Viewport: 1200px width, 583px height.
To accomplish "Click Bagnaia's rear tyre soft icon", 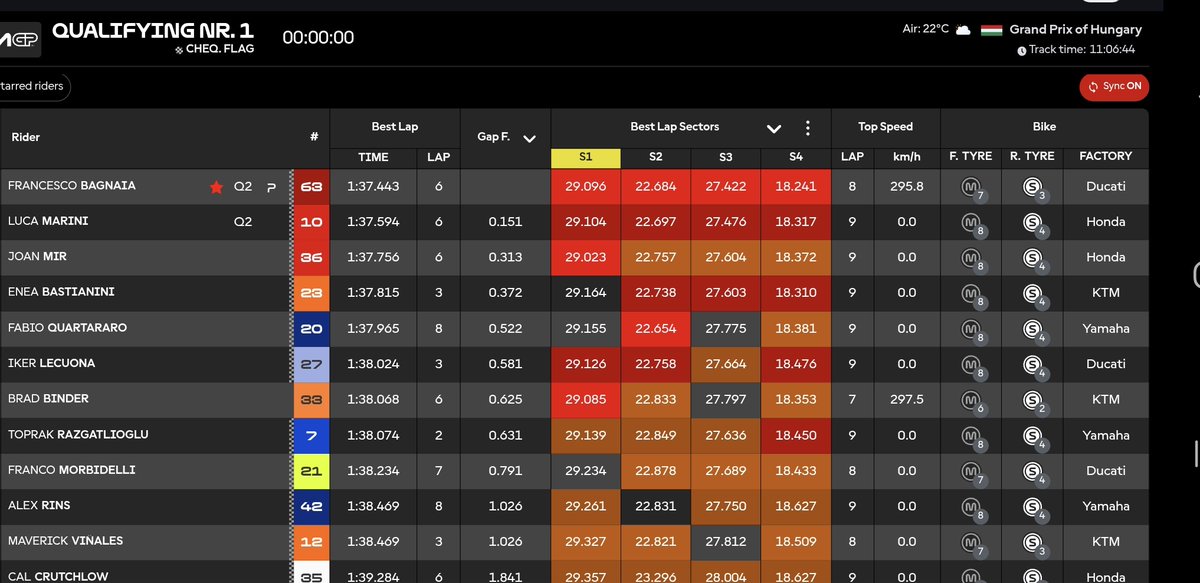I will (x=1034, y=188).
